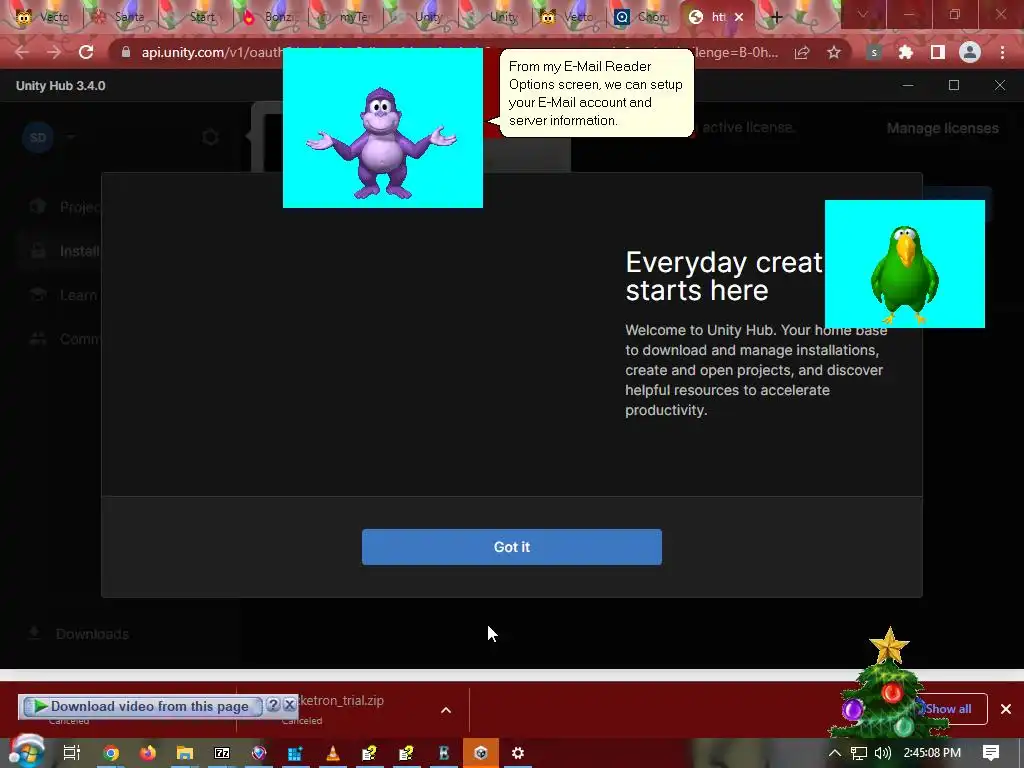Open Task View on the taskbar
The height and width of the screenshot is (768, 1024).
(71, 753)
